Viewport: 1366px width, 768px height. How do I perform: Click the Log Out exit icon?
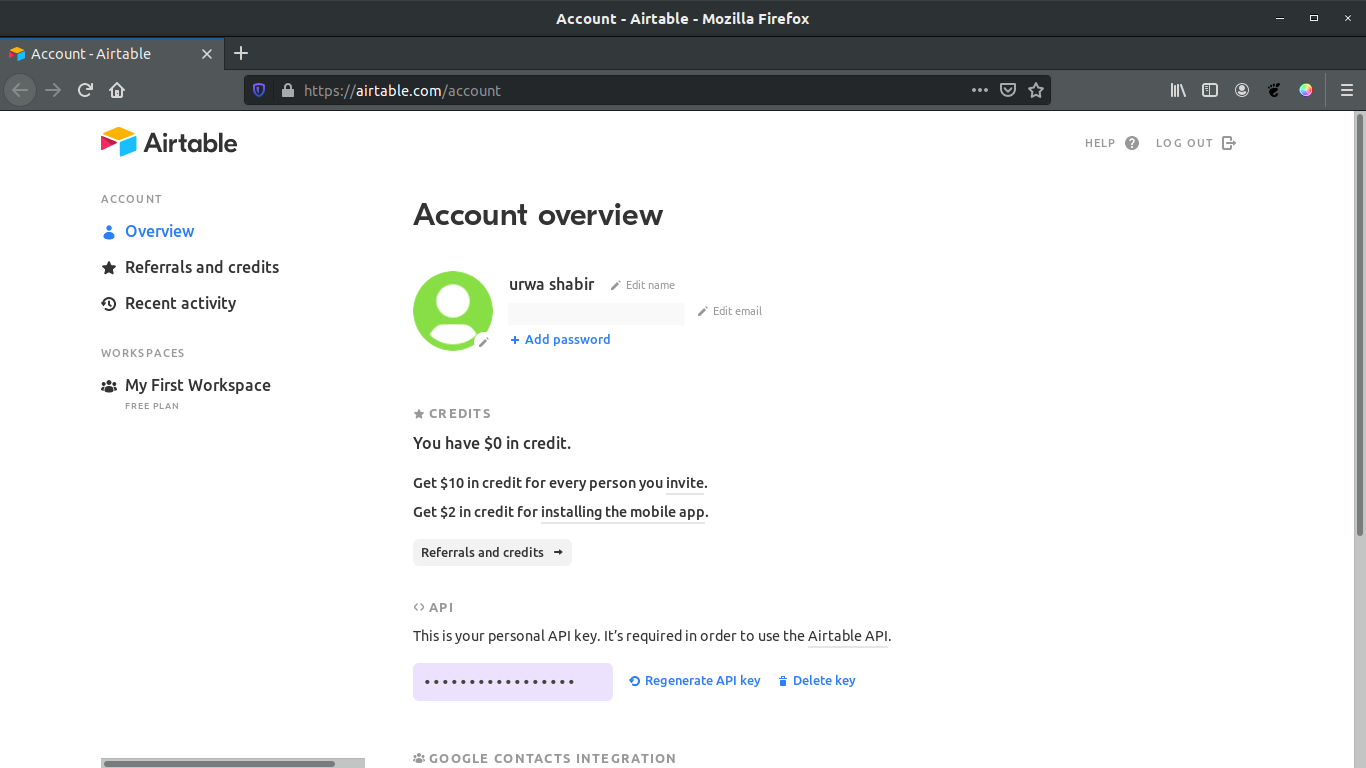(1229, 143)
